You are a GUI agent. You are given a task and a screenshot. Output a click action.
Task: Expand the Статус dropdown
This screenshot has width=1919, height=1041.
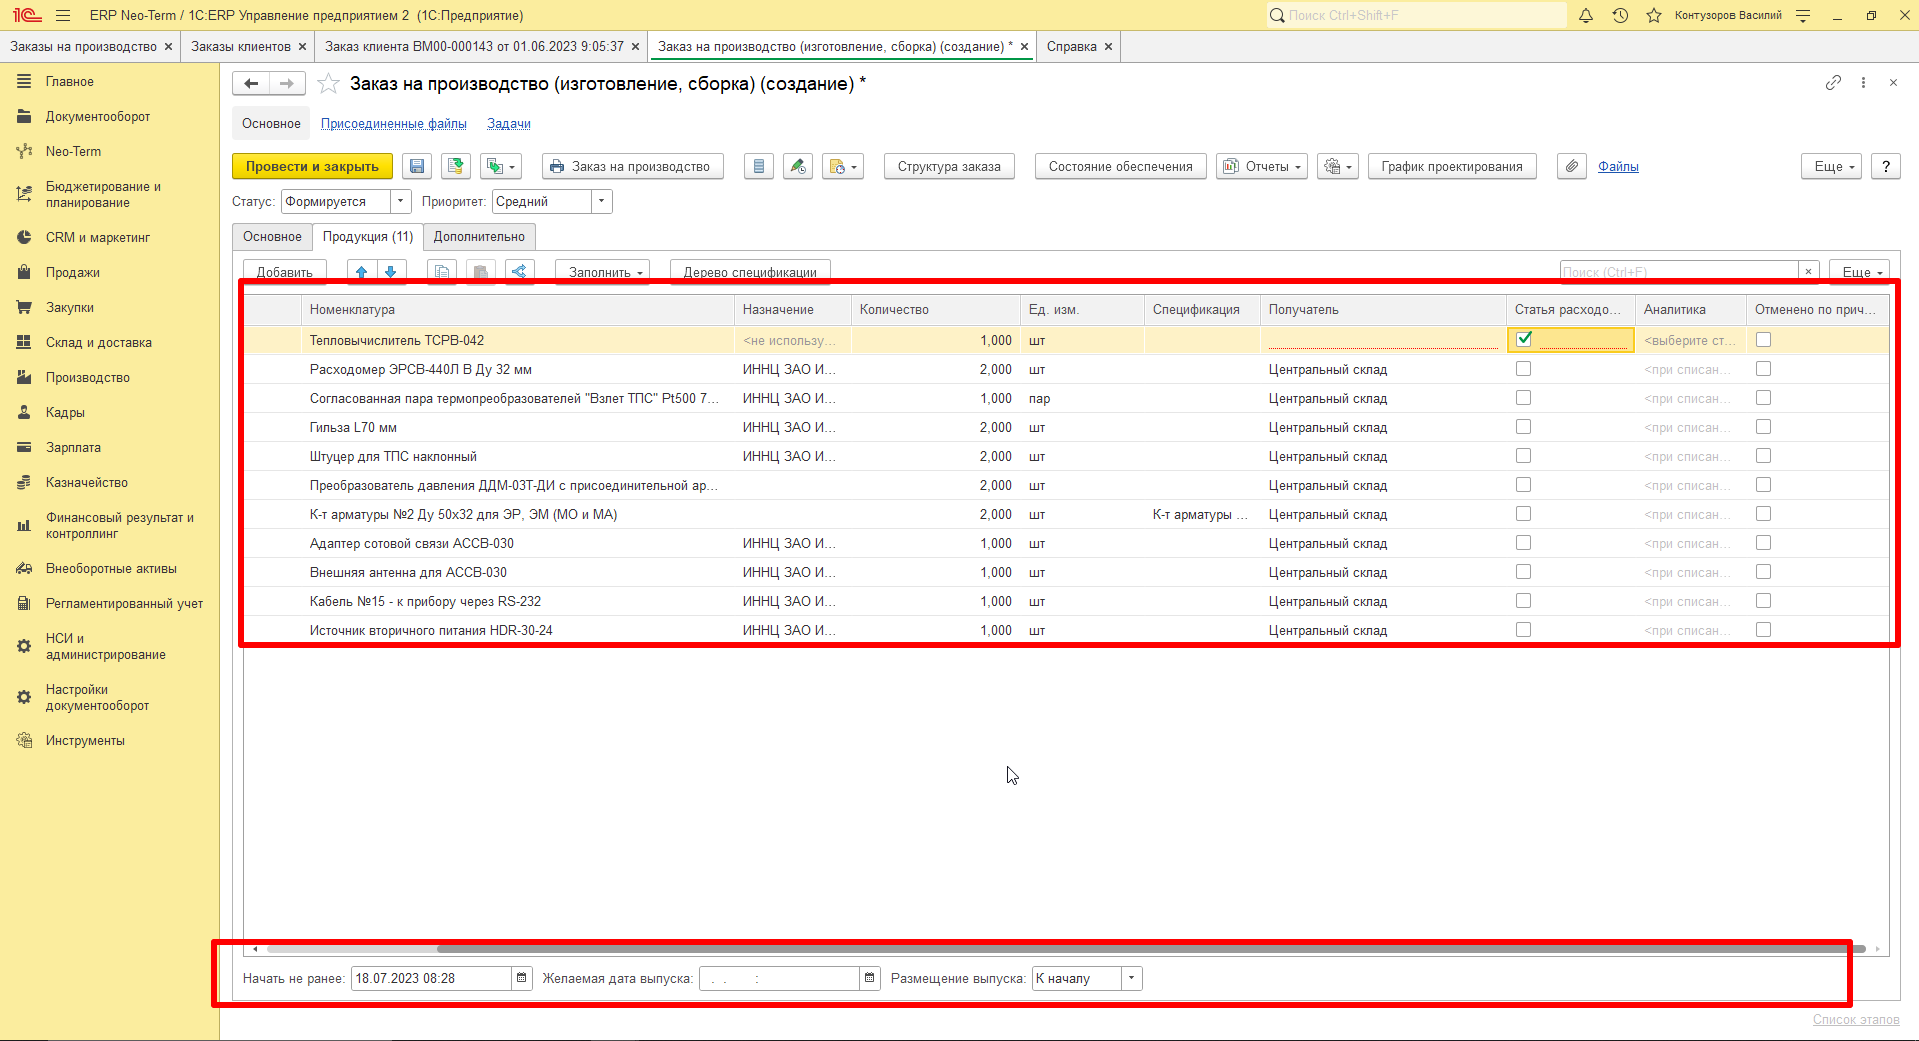[400, 202]
